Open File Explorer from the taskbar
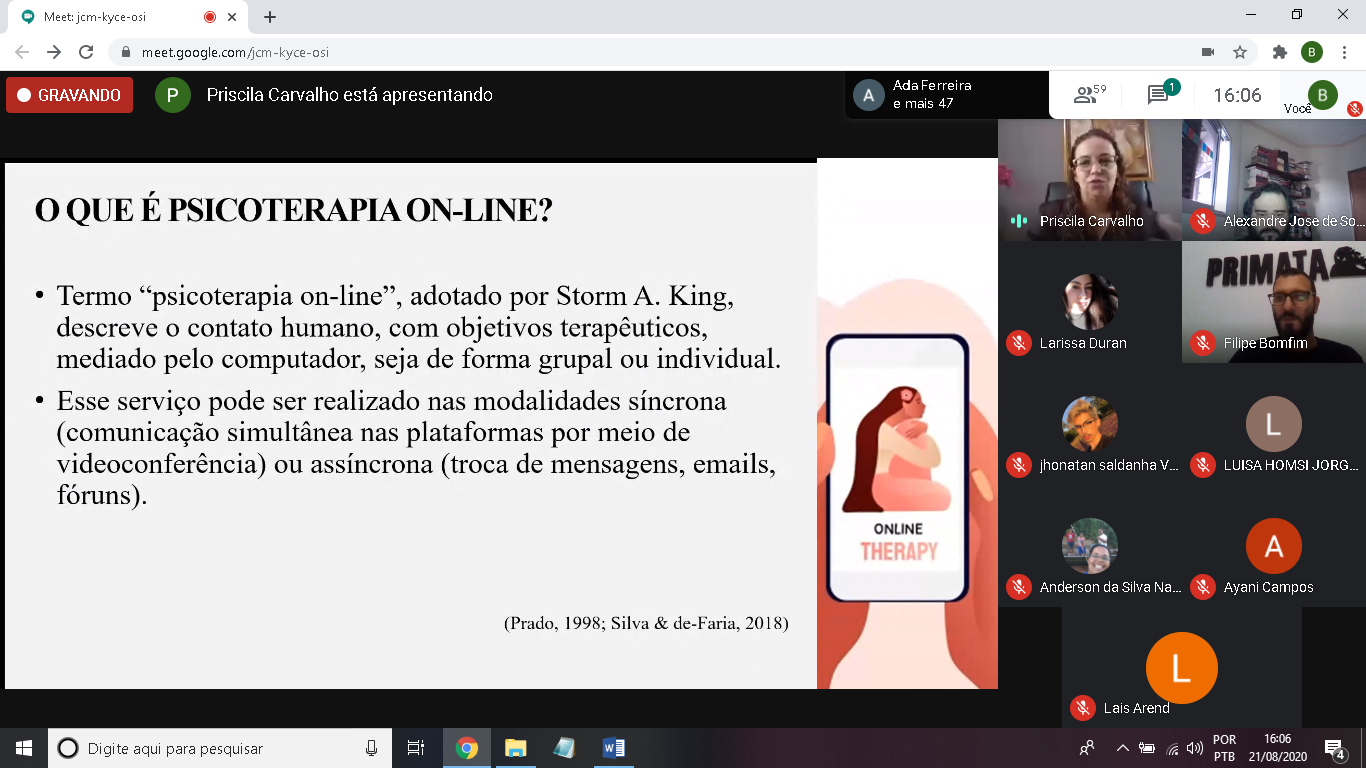The width and height of the screenshot is (1366, 768). click(515, 748)
